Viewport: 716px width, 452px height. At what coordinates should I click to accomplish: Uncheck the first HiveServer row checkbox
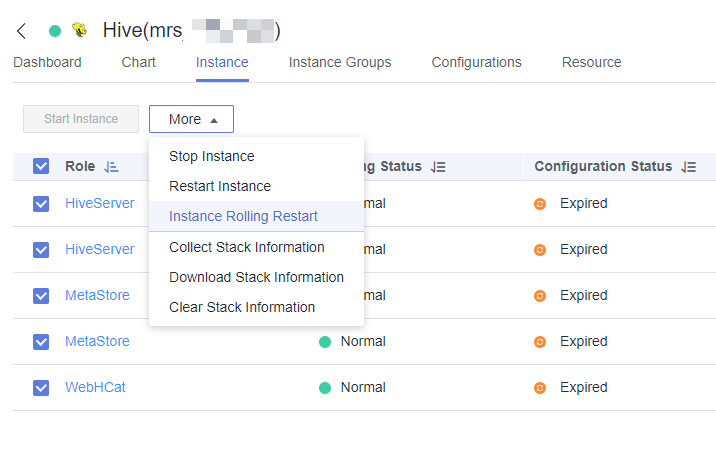pos(41,204)
